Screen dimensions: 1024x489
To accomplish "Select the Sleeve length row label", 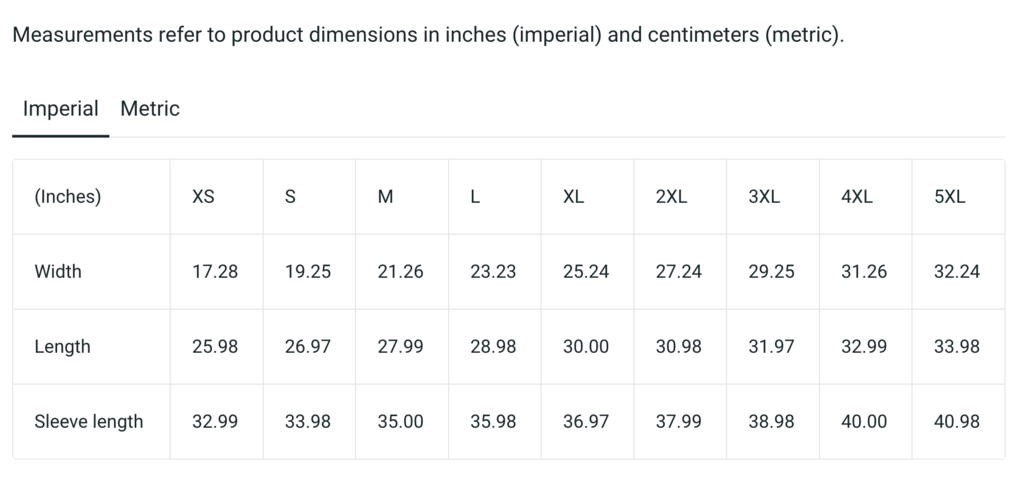I will click(x=89, y=422).
